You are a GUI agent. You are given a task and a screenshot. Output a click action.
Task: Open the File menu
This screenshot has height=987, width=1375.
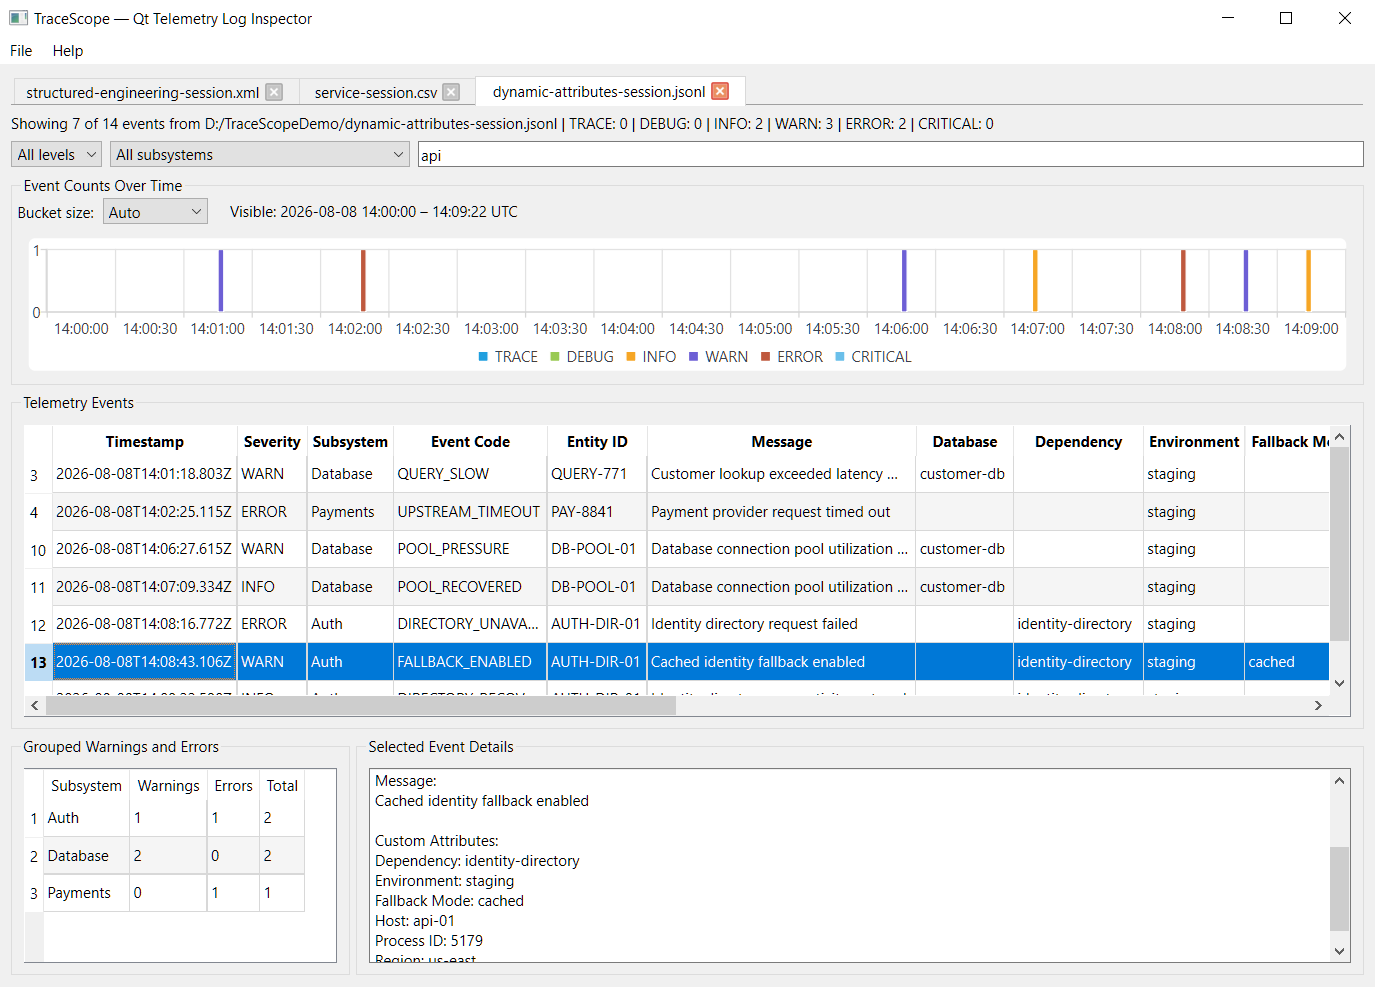21,50
